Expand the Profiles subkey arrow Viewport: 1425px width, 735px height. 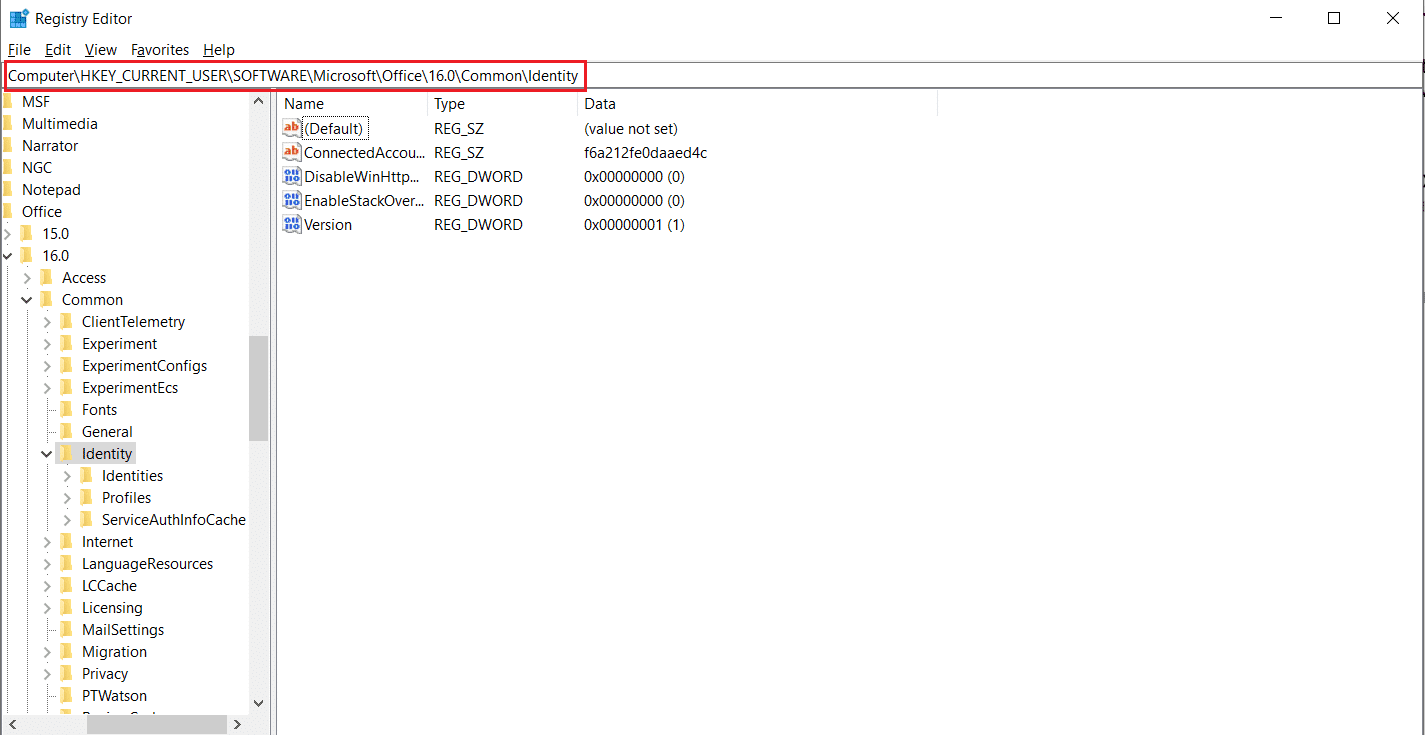(x=67, y=498)
